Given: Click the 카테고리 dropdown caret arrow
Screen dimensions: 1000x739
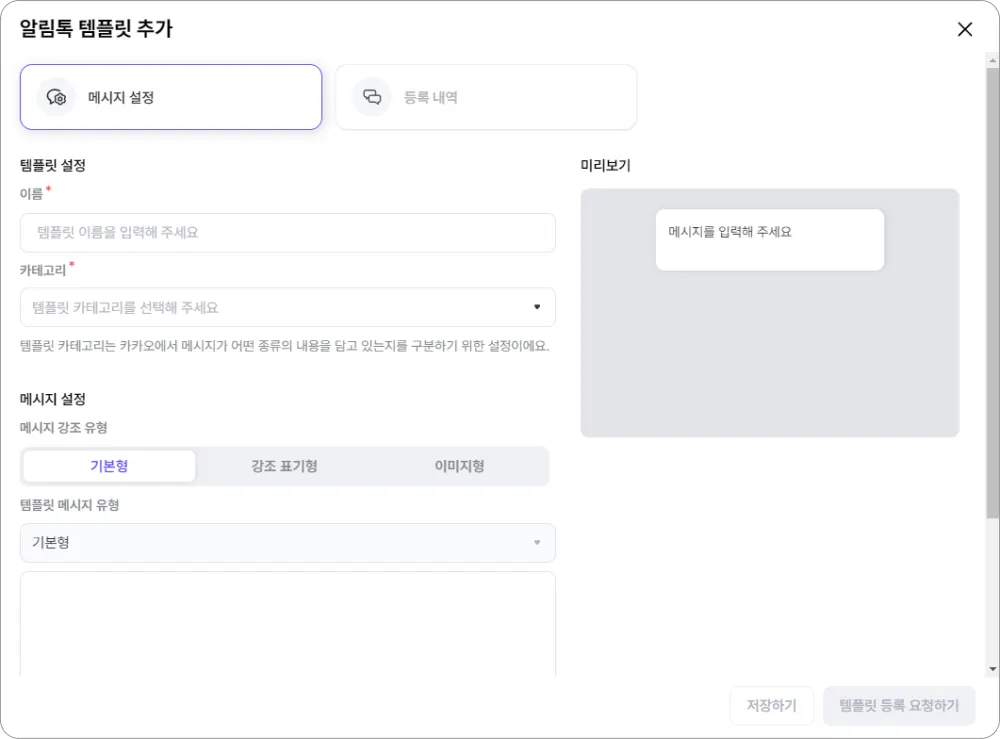Looking at the screenshot, I should coord(537,307).
